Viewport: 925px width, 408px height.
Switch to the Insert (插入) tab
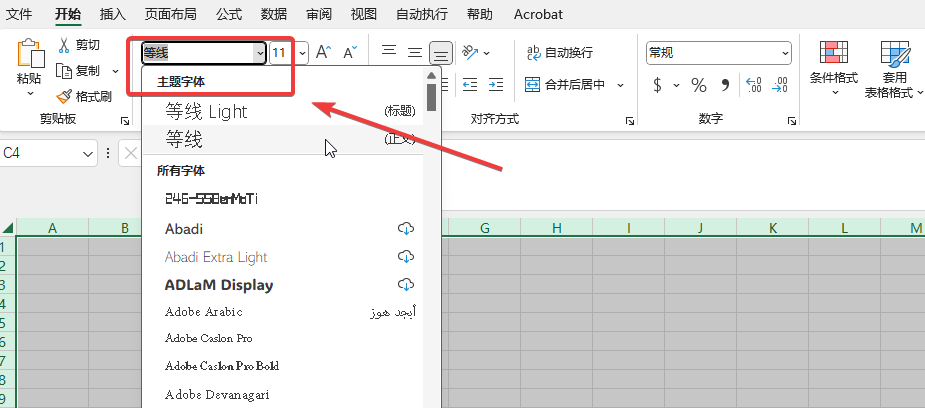[113, 14]
